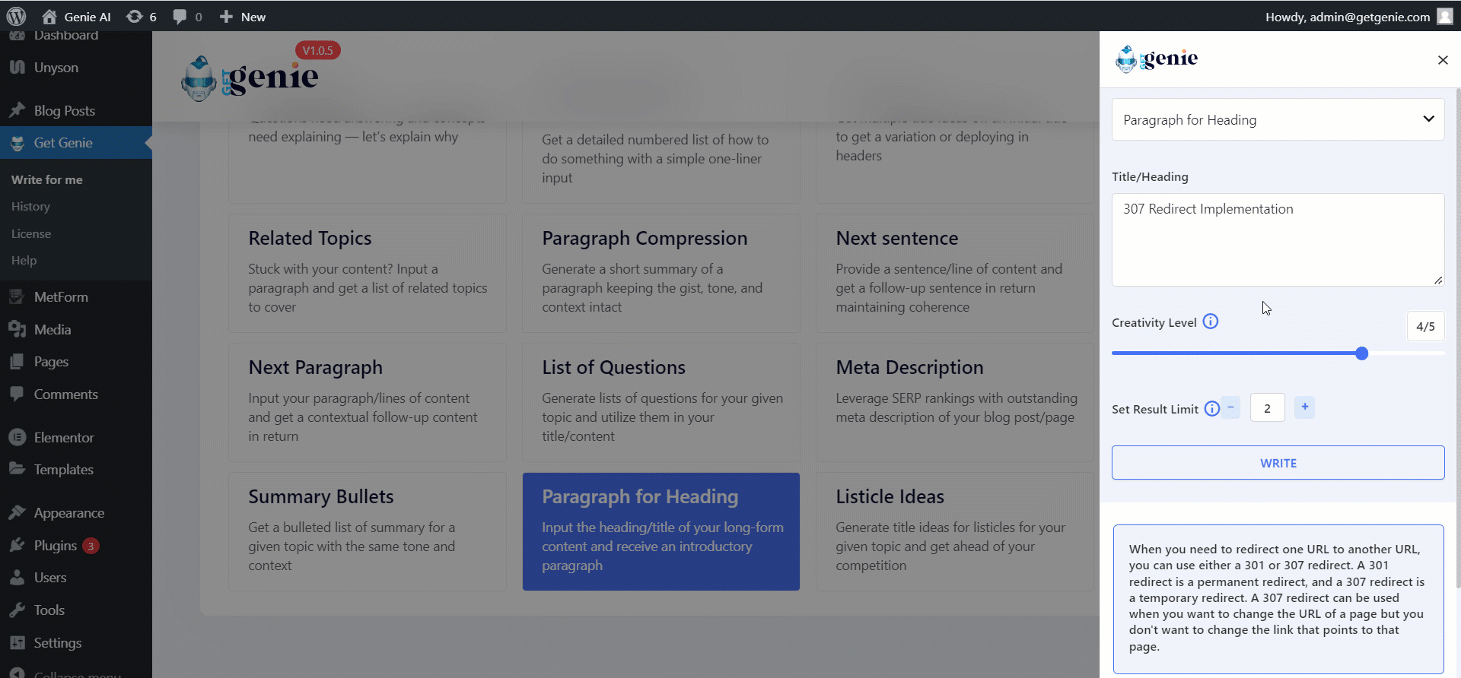Adjust the Creativity Level slider handle
The height and width of the screenshot is (678, 1461).
pos(1361,353)
